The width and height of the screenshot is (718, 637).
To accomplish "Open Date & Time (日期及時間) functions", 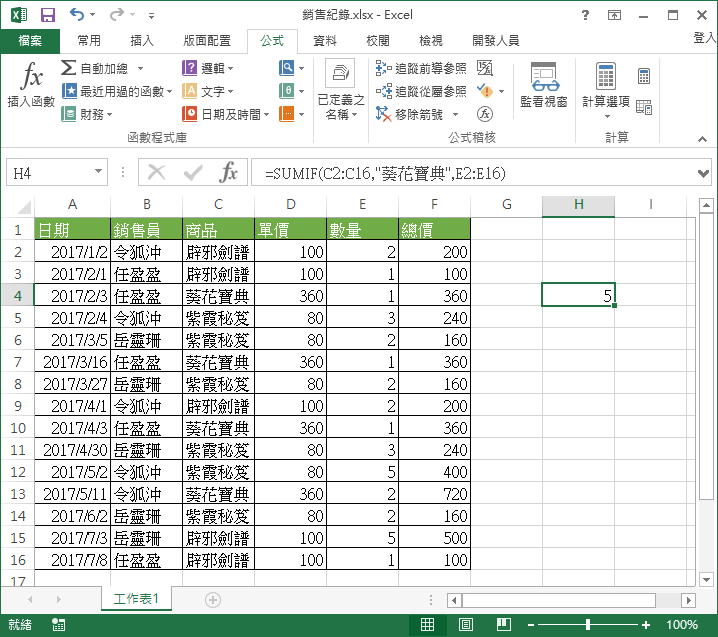I will point(225,114).
